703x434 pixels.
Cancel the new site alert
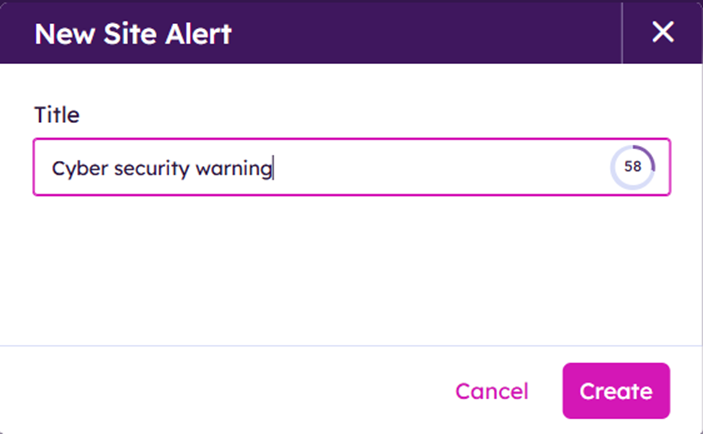point(492,391)
